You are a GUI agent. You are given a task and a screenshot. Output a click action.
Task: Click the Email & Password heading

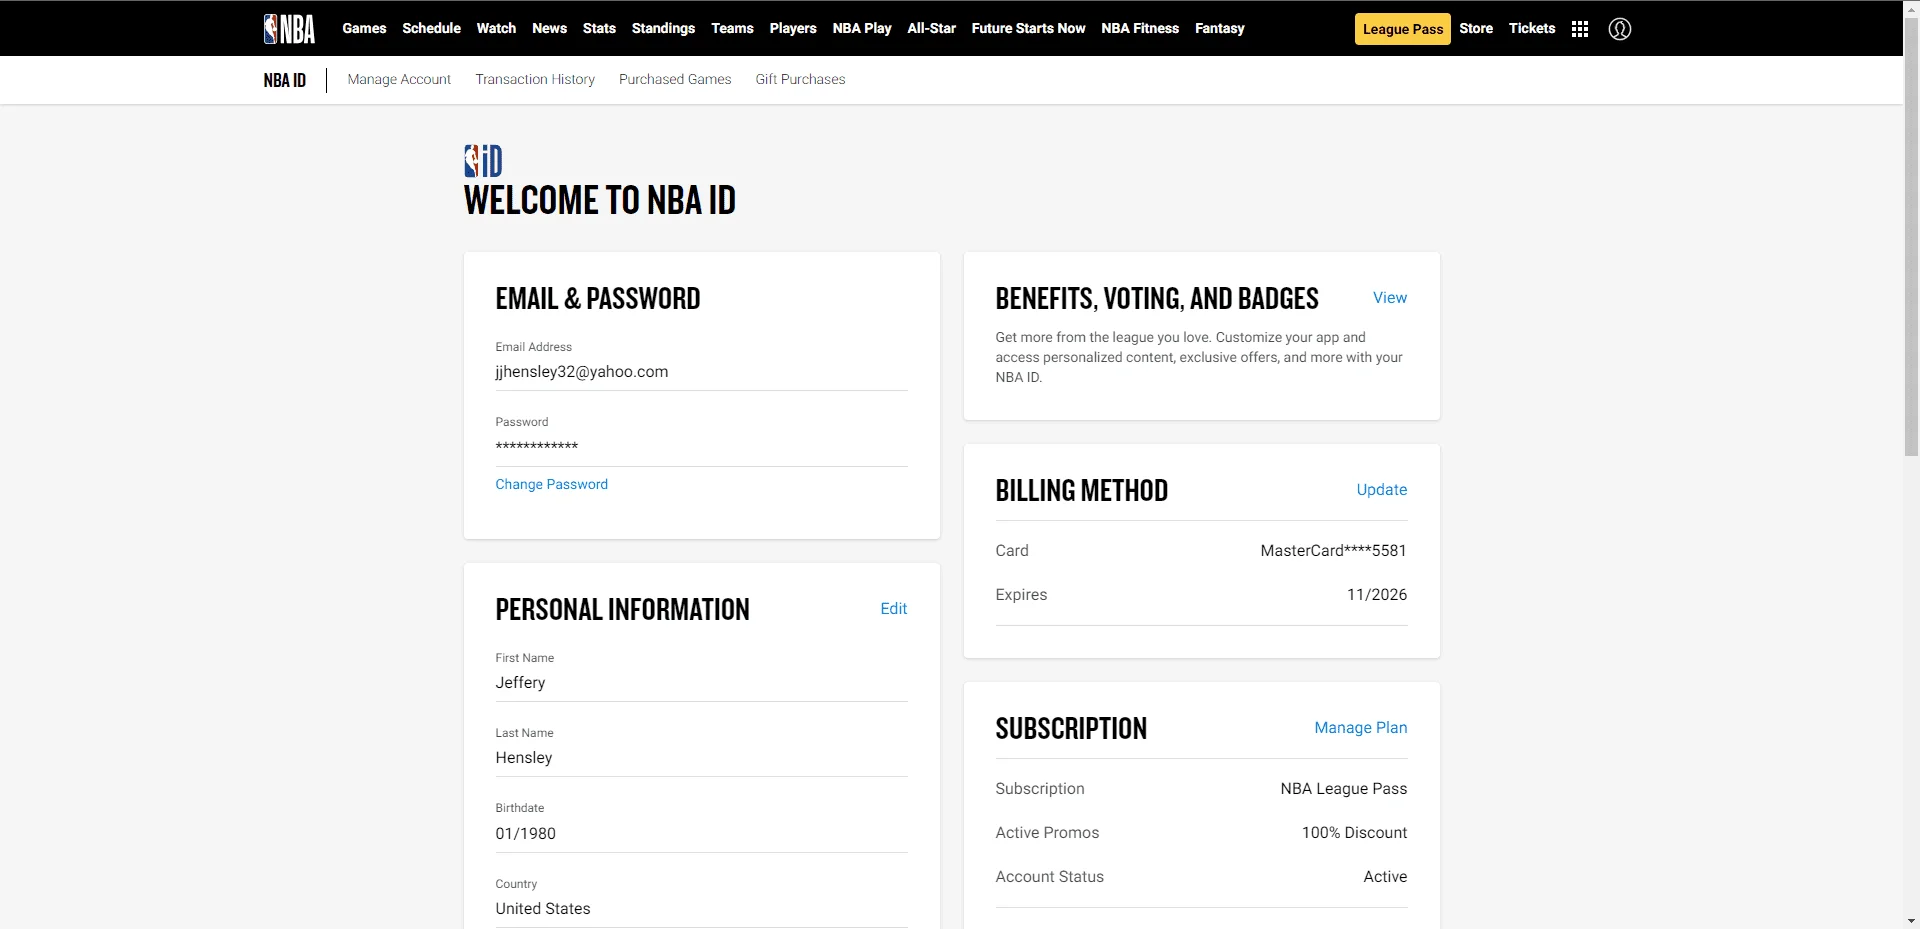[598, 299]
